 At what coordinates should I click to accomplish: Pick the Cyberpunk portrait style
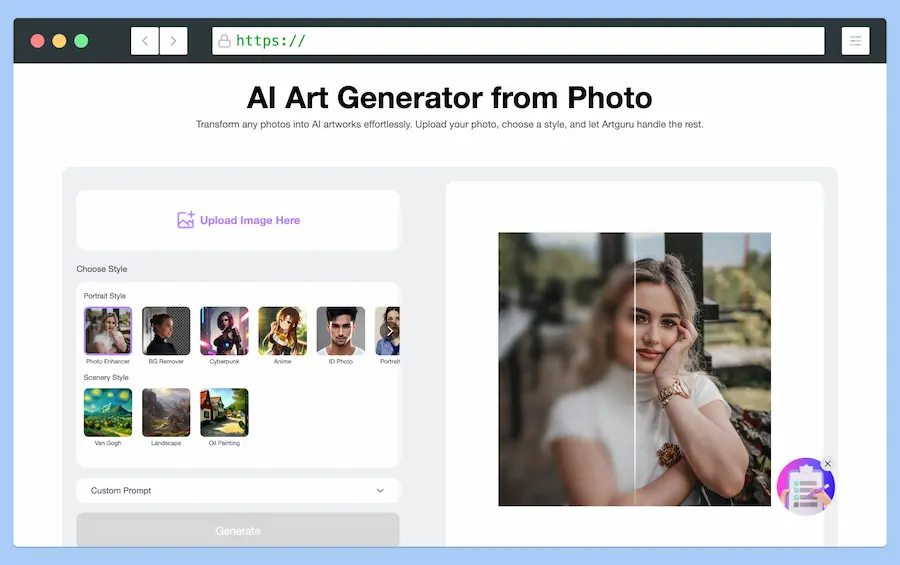click(224, 331)
